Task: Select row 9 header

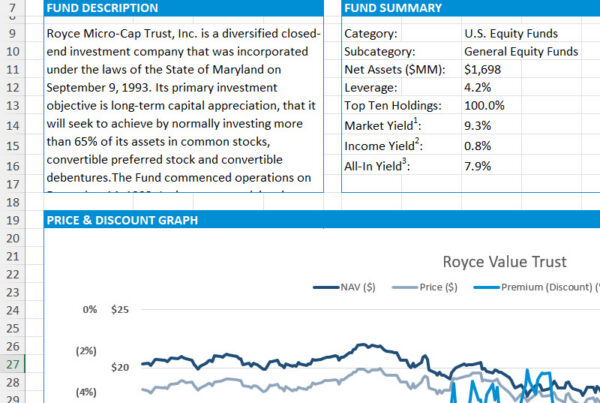Action: (20, 33)
